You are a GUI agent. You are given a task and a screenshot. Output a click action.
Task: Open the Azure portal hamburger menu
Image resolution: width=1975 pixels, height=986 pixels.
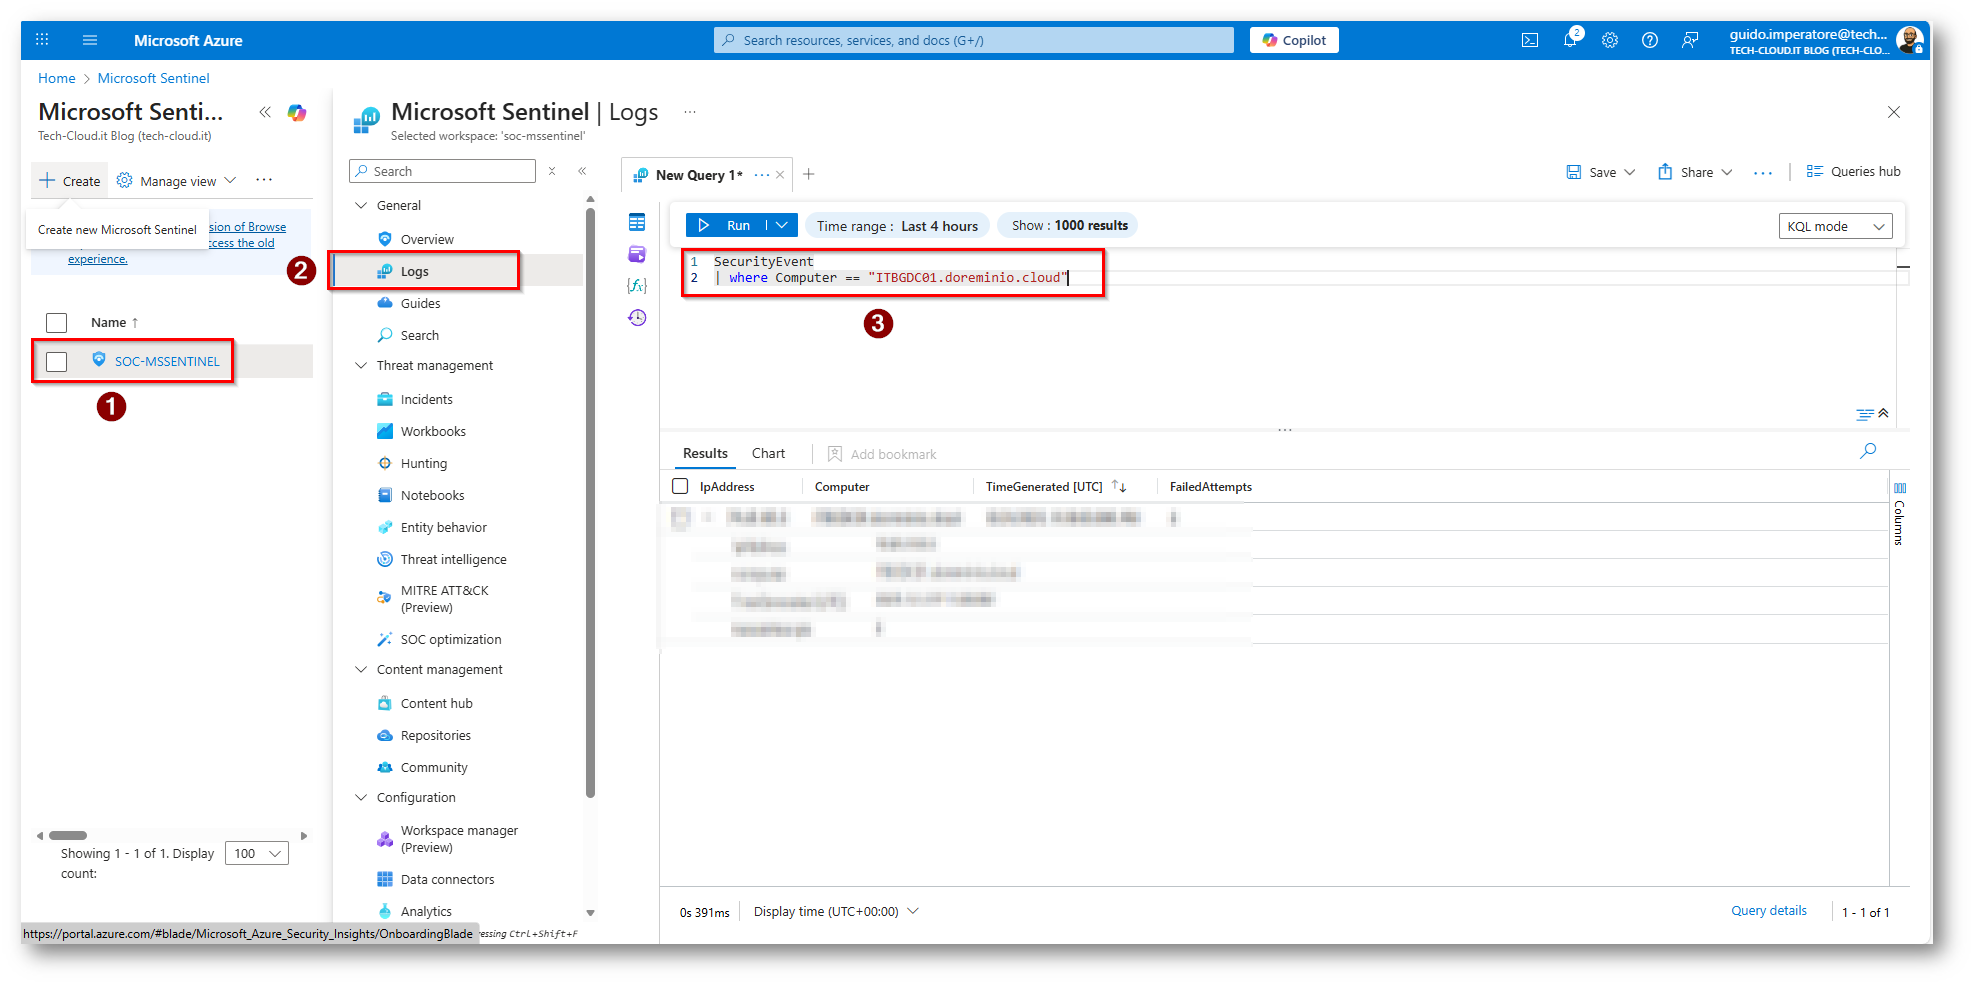pos(90,40)
